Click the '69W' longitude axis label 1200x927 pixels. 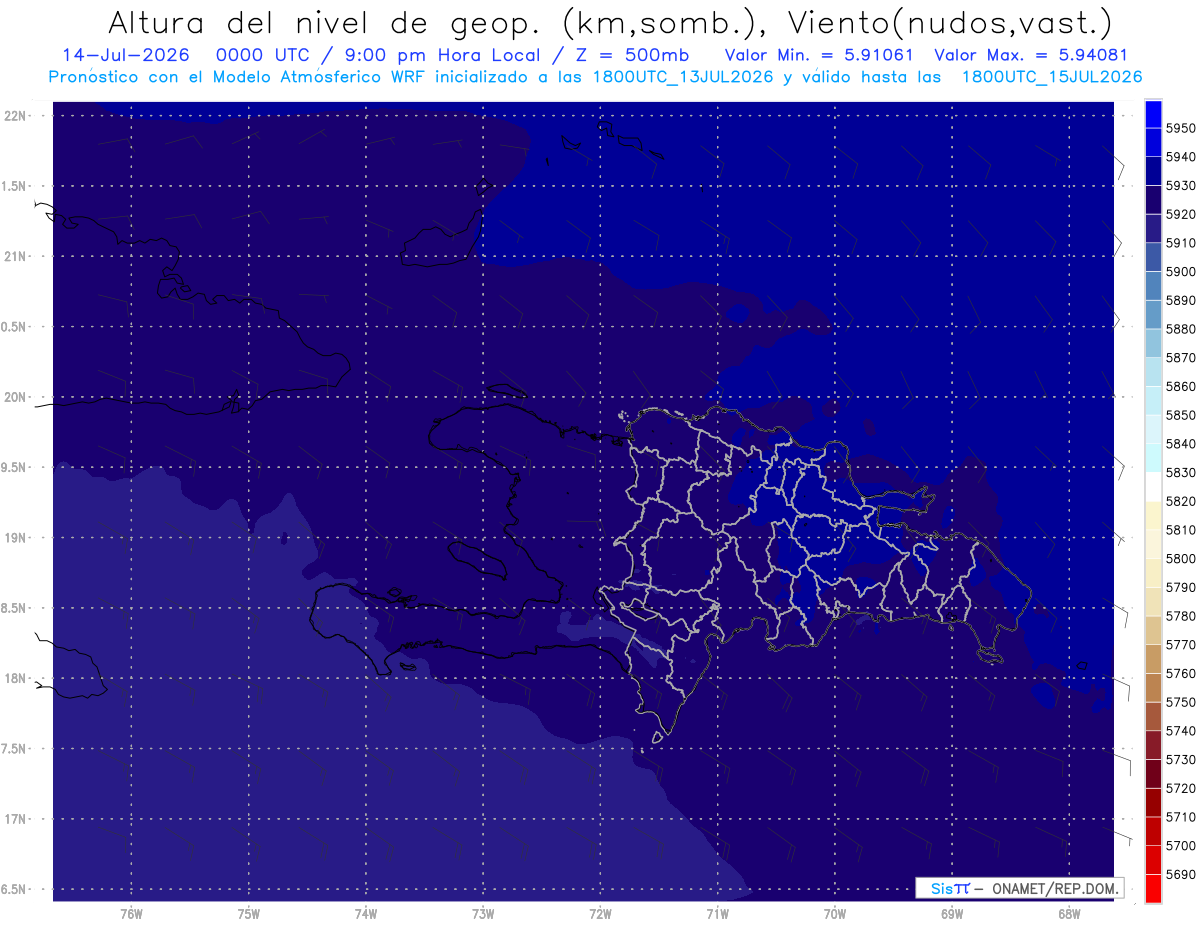pyautogui.click(x=952, y=914)
